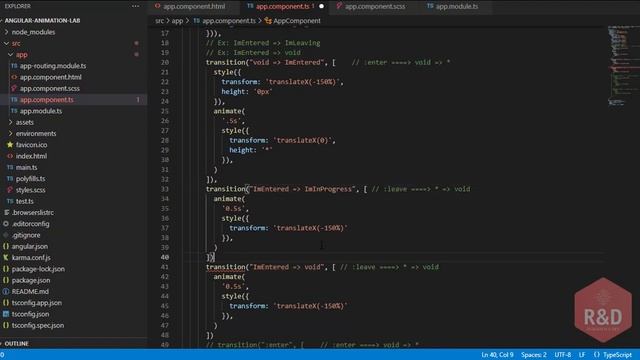The image size is (640, 360).
Task: Open karma.conf.js file
Action: (31, 258)
